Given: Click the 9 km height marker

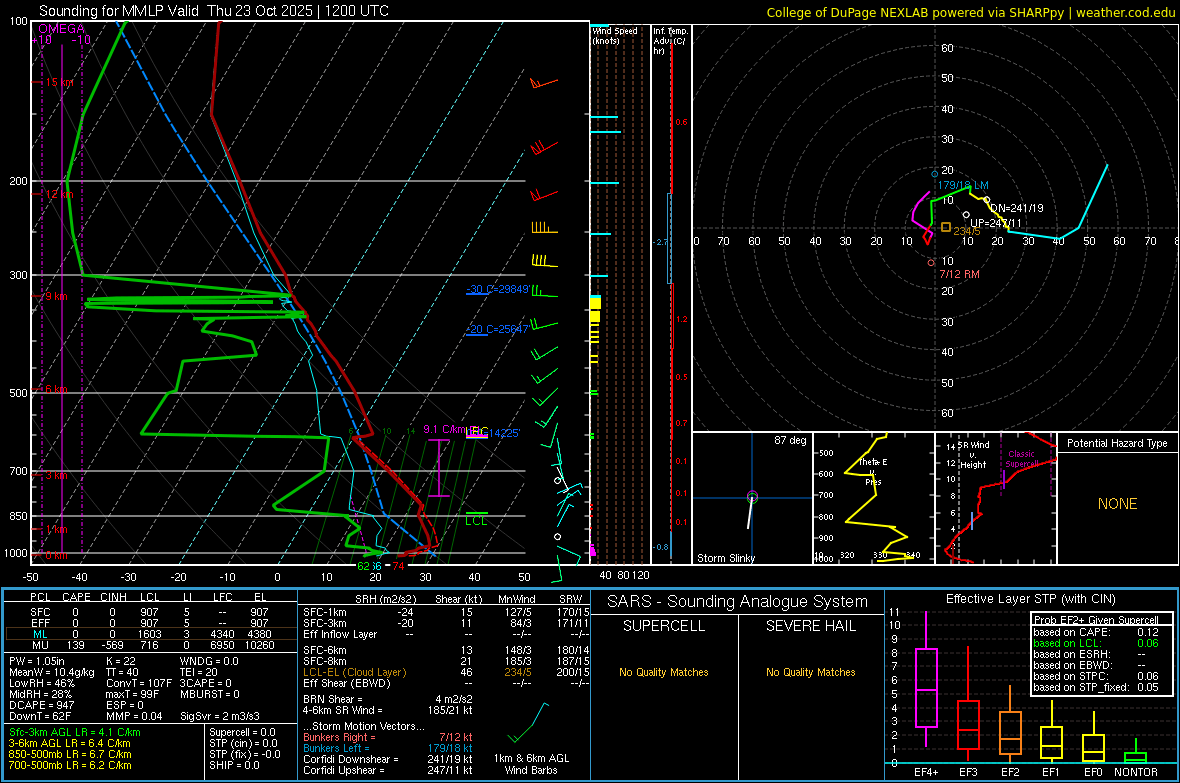Looking at the screenshot, I should pyautogui.click(x=56, y=297).
